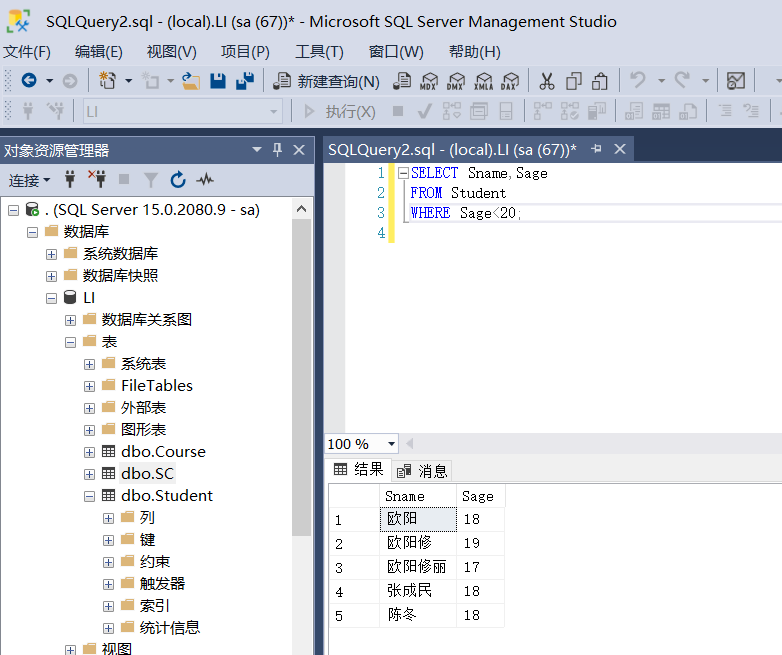Collapse the dbo.Student table
The width and height of the screenshot is (782, 655).
89,496
